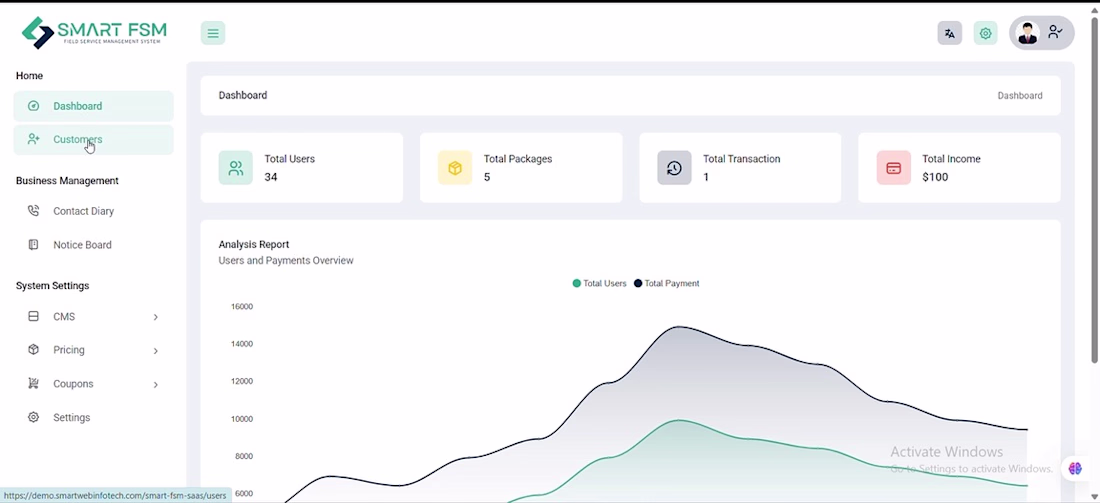Click the Customers add-user icon

click(33, 139)
